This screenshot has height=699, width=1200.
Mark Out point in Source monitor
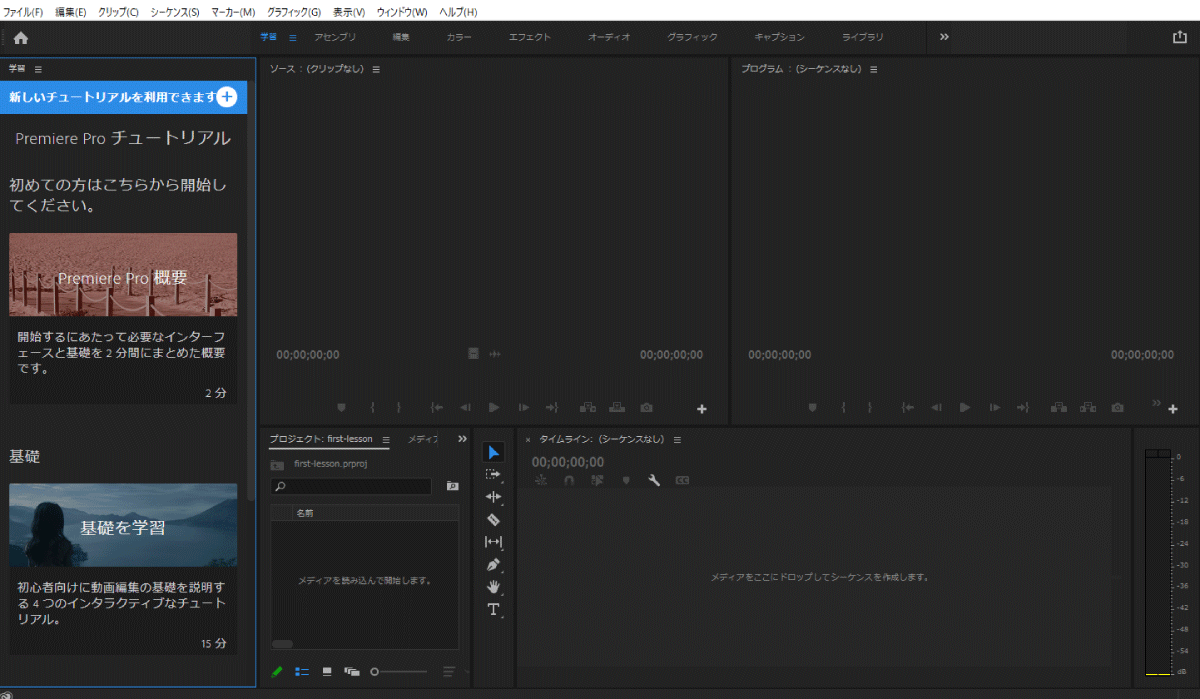[398, 408]
